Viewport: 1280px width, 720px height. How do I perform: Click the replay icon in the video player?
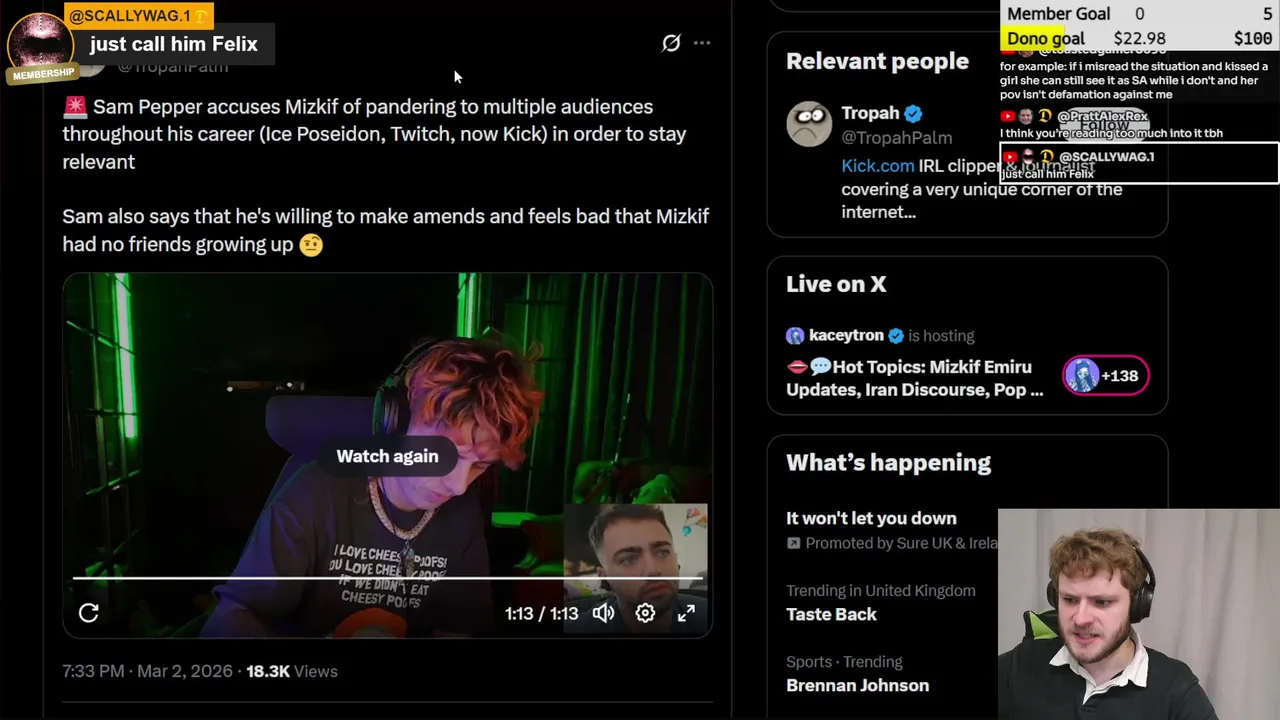89,613
